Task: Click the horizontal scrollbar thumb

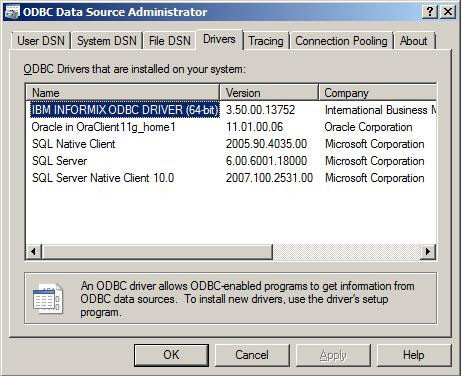Action: pos(157,251)
